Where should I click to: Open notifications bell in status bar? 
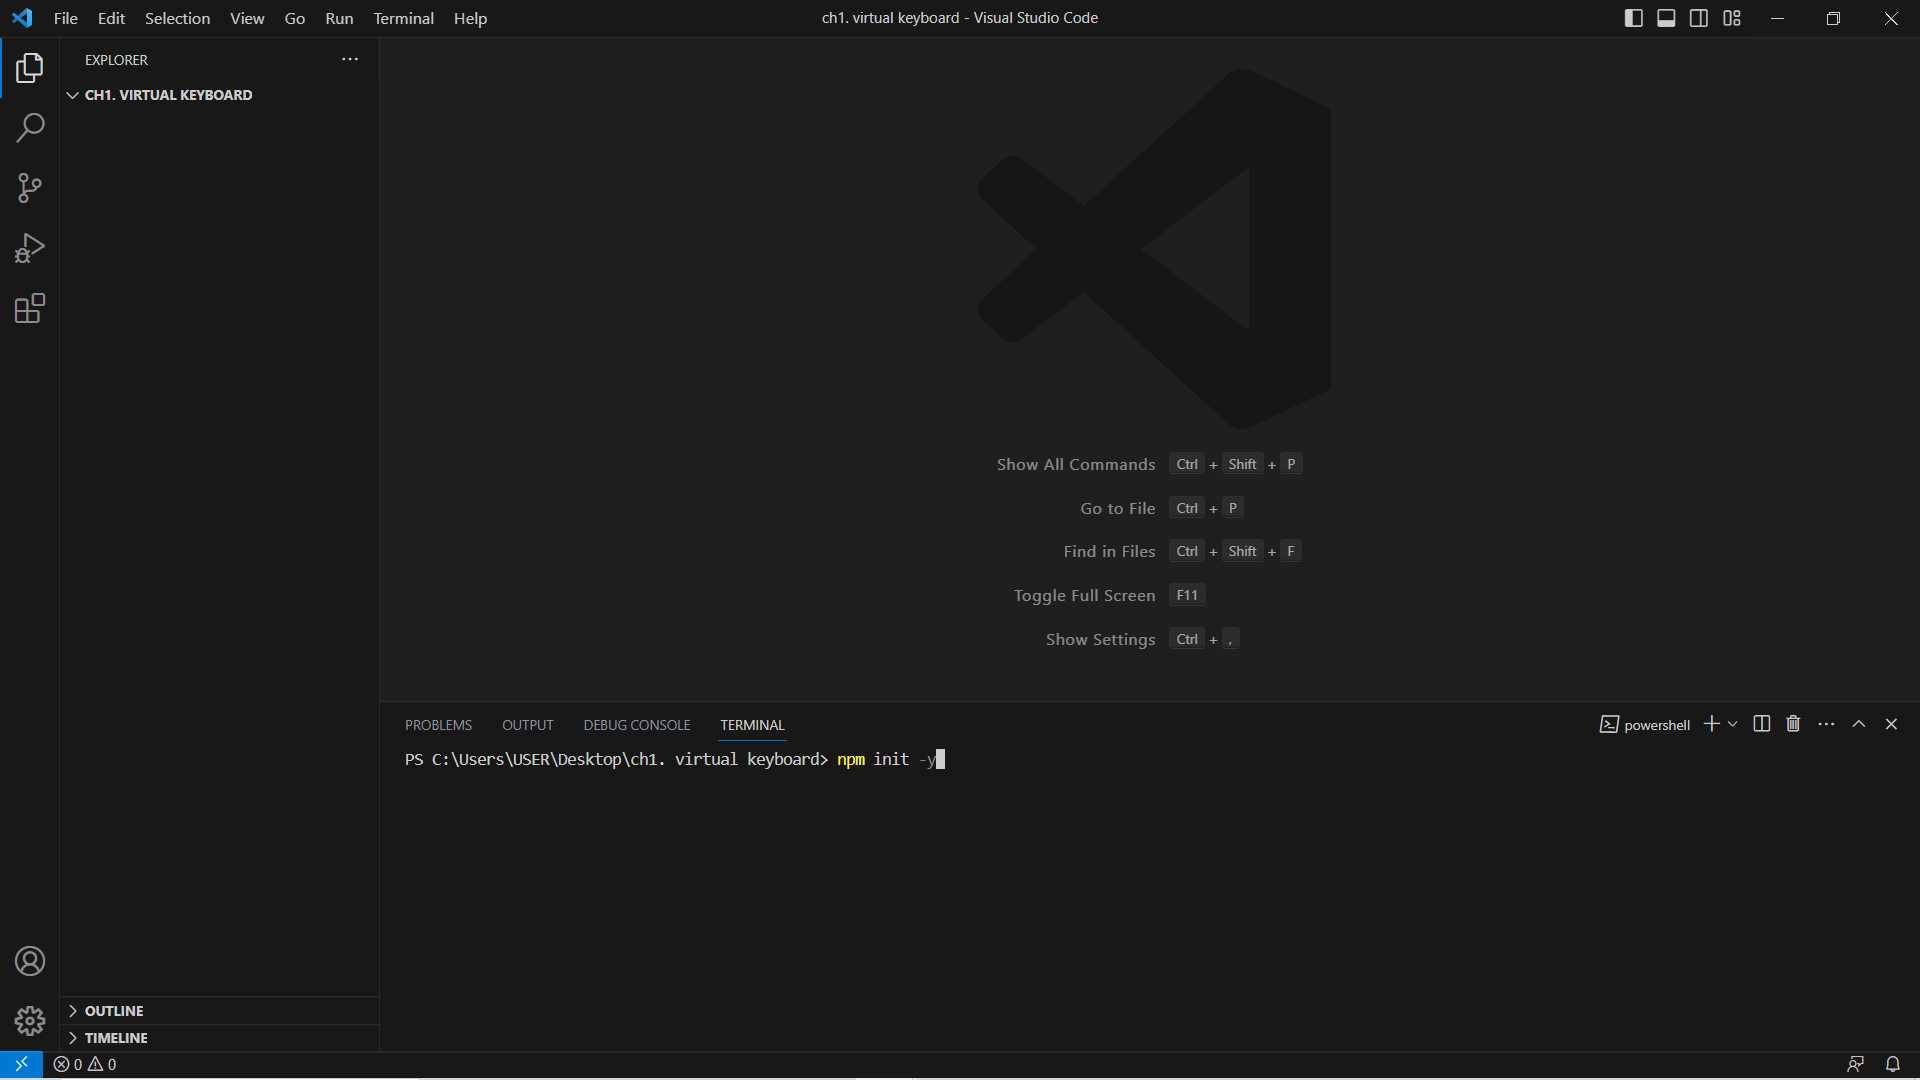(x=1893, y=1064)
